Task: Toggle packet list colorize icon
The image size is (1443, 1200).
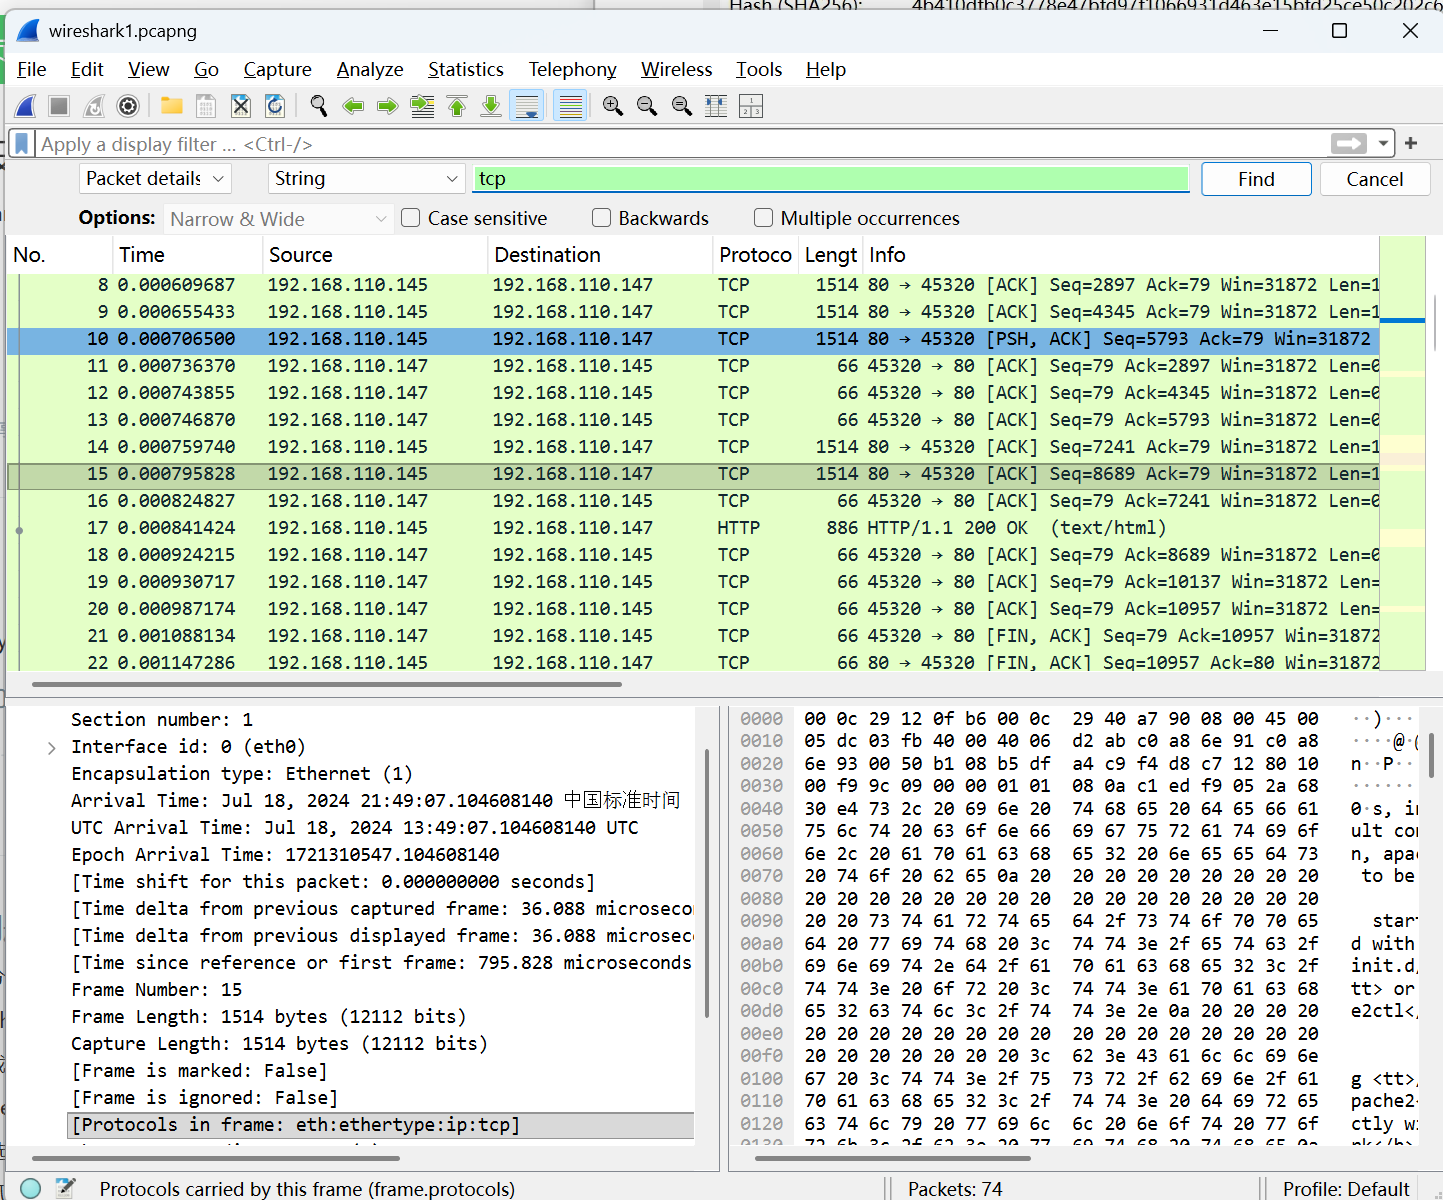Action: 570,106
